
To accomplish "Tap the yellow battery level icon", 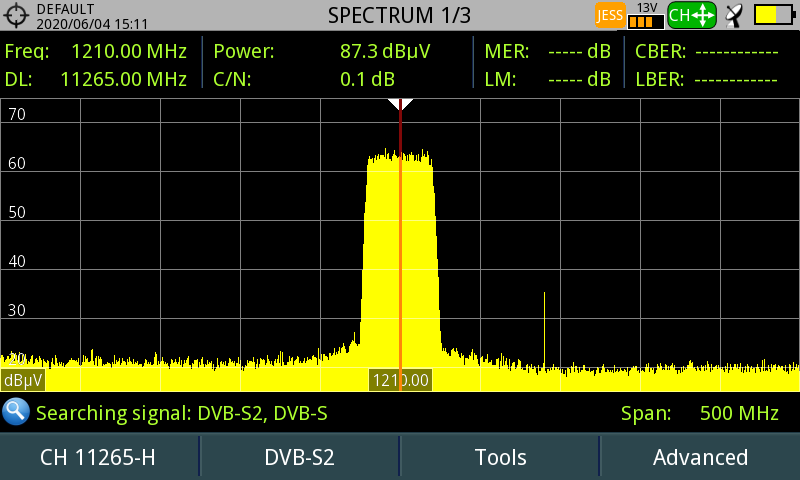I will point(774,15).
